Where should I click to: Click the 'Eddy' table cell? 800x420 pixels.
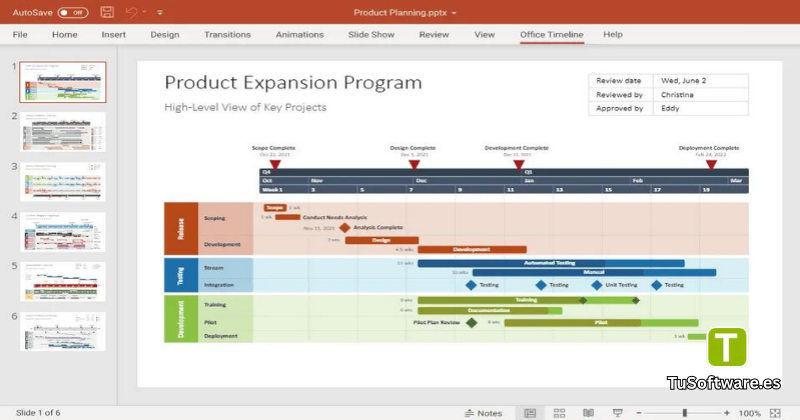[701, 108]
